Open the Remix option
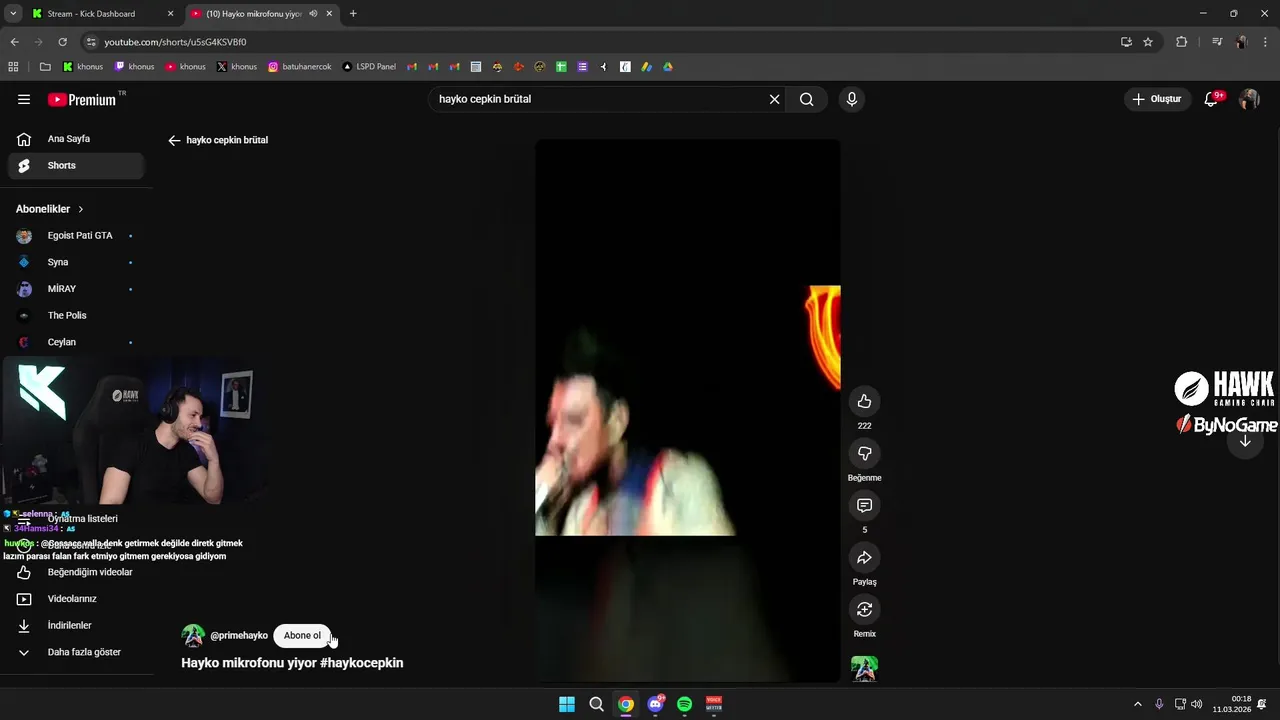The width and height of the screenshot is (1280, 720). click(x=865, y=610)
